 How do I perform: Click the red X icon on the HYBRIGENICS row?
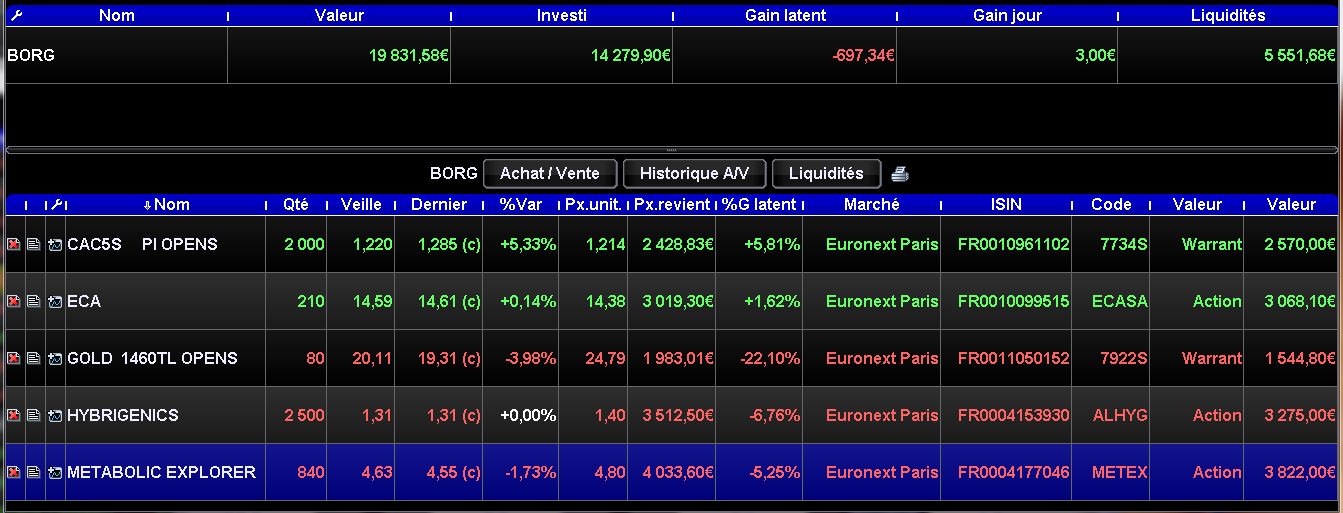coord(14,415)
